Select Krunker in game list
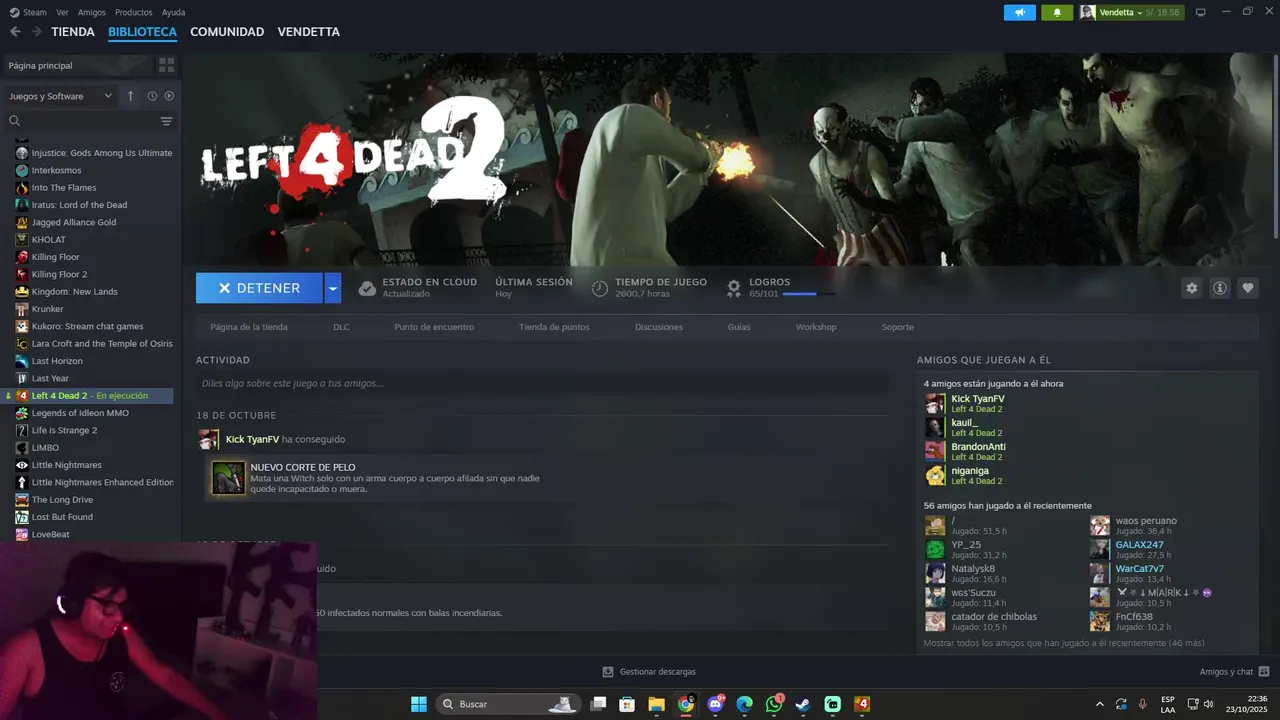Screen dimensions: 1280x720 [47, 309]
